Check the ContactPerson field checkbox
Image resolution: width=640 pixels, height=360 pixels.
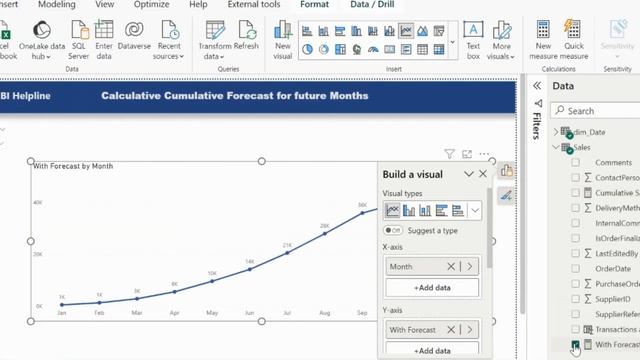pos(575,178)
